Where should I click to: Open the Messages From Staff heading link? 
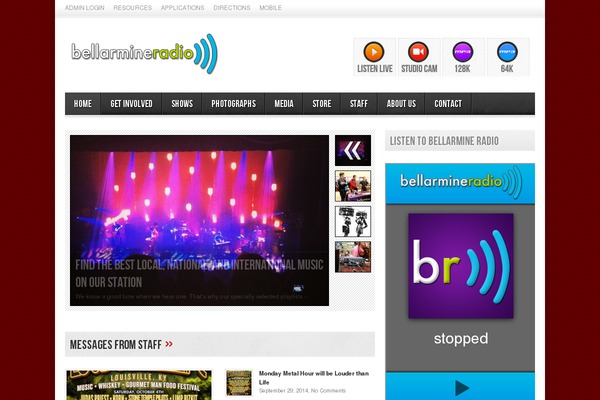pos(116,344)
